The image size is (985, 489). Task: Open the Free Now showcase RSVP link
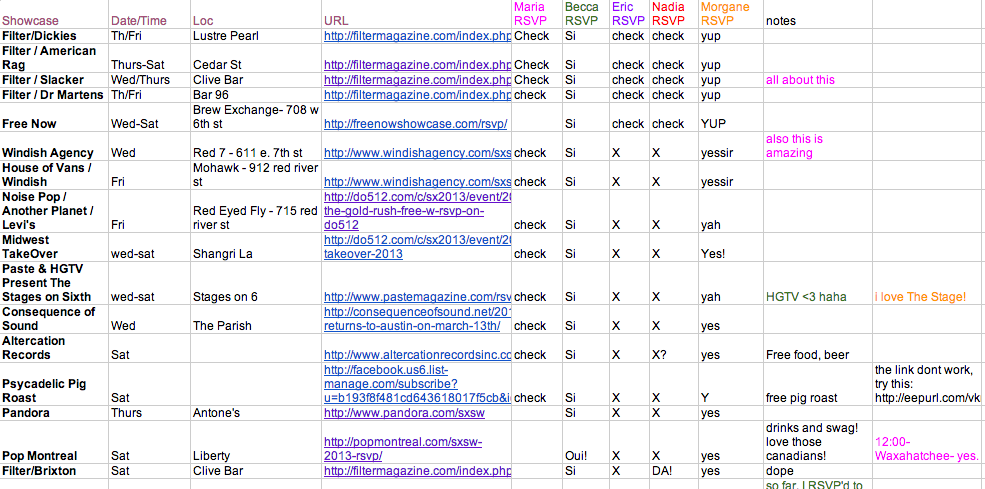pyautogui.click(x=415, y=124)
